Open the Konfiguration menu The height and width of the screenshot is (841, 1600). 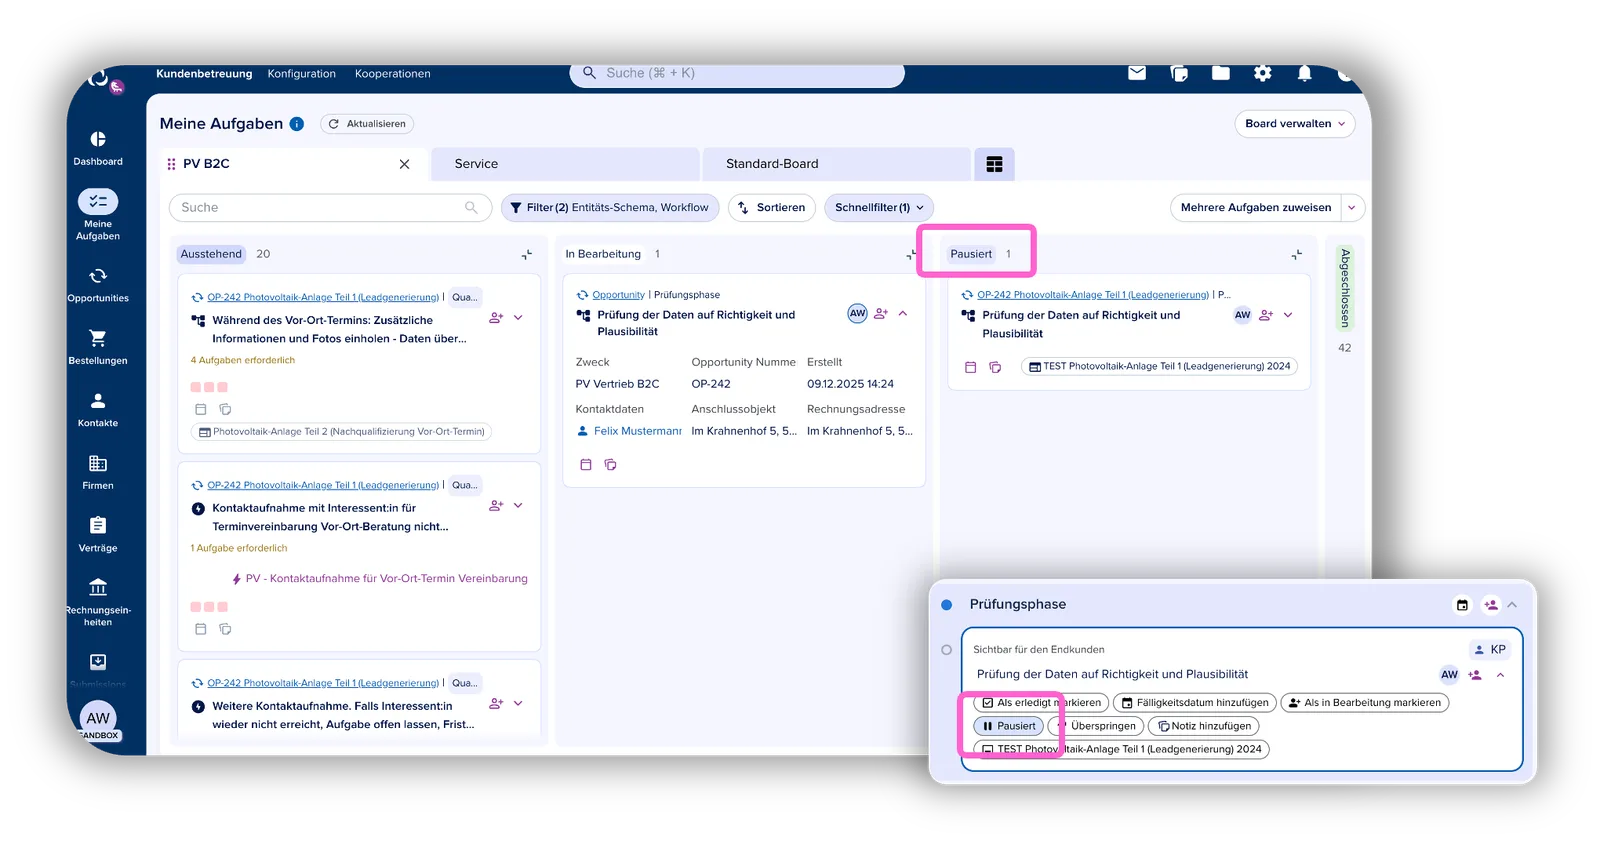pos(302,74)
